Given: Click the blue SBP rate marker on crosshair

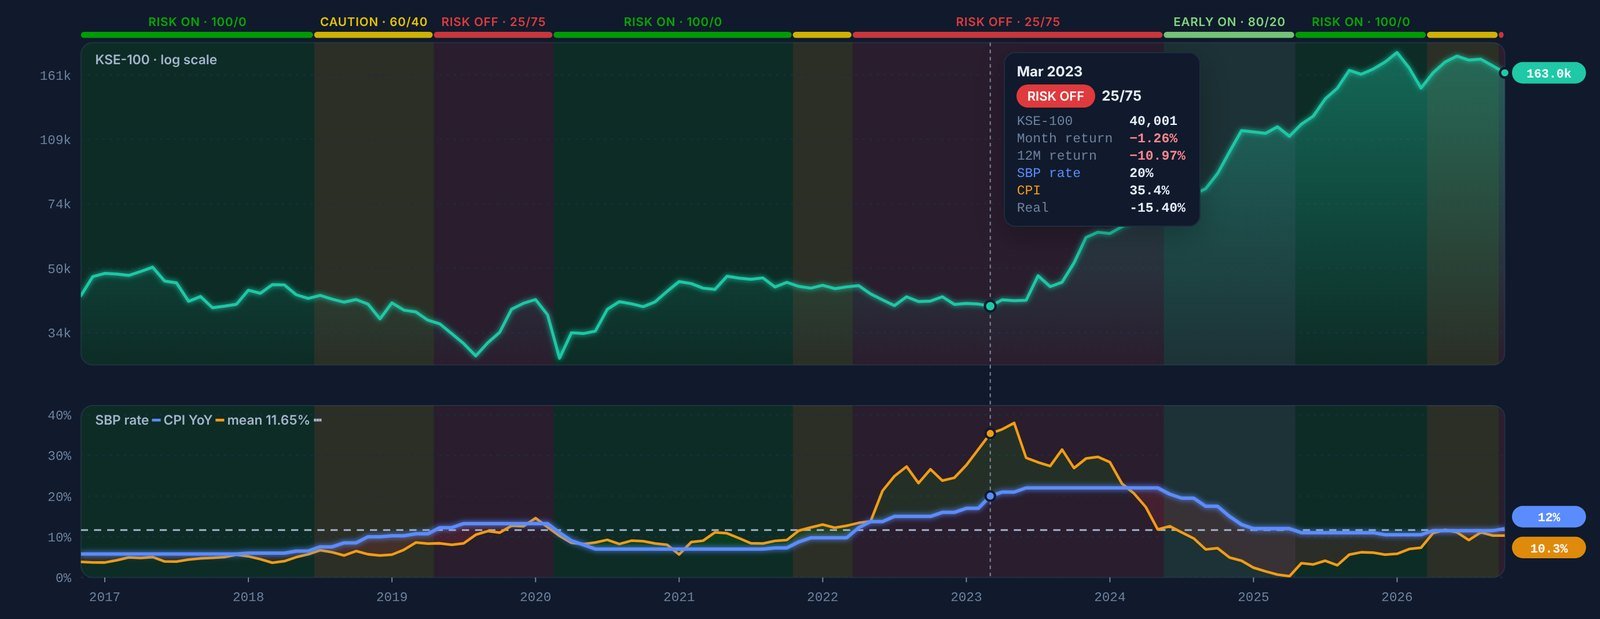Looking at the screenshot, I should click(x=990, y=496).
